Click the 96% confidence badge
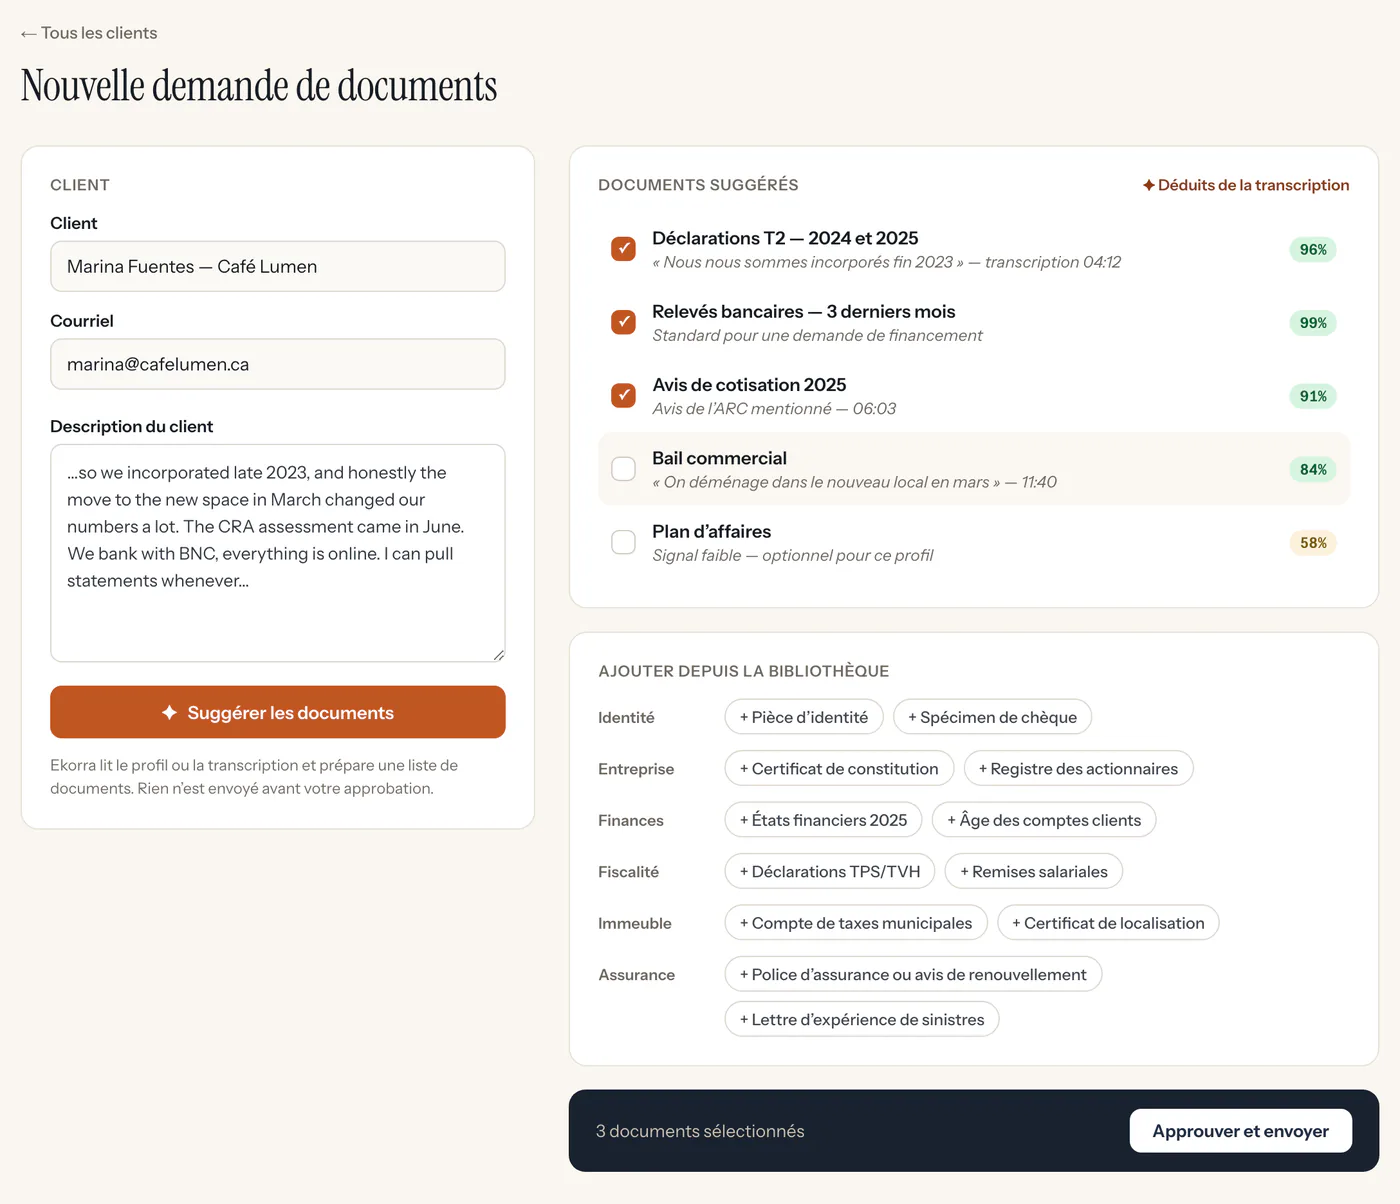The width and height of the screenshot is (1400, 1204). pyautogui.click(x=1313, y=249)
